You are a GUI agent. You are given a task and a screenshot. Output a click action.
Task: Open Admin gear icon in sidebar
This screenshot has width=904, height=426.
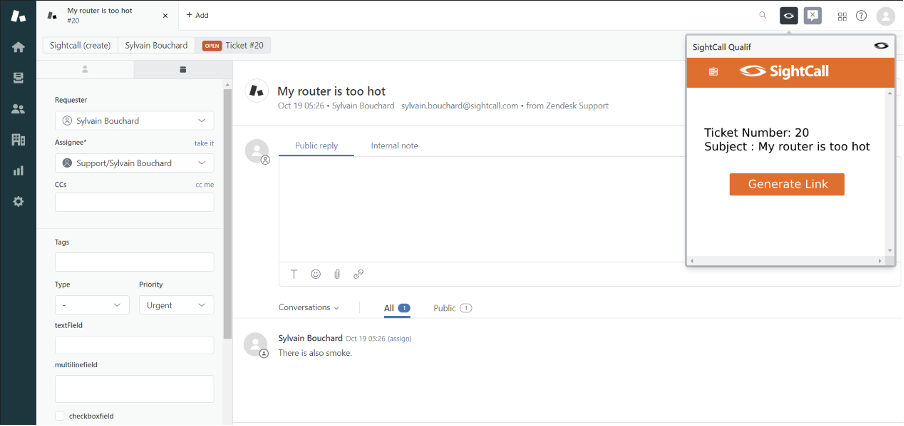(x=18, y=202)
